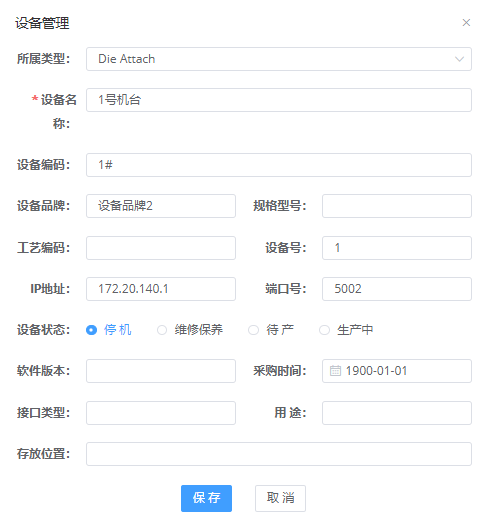Focus the empty 规格型号 field
The height and width of the screenshot is (532, 483).
397,206
